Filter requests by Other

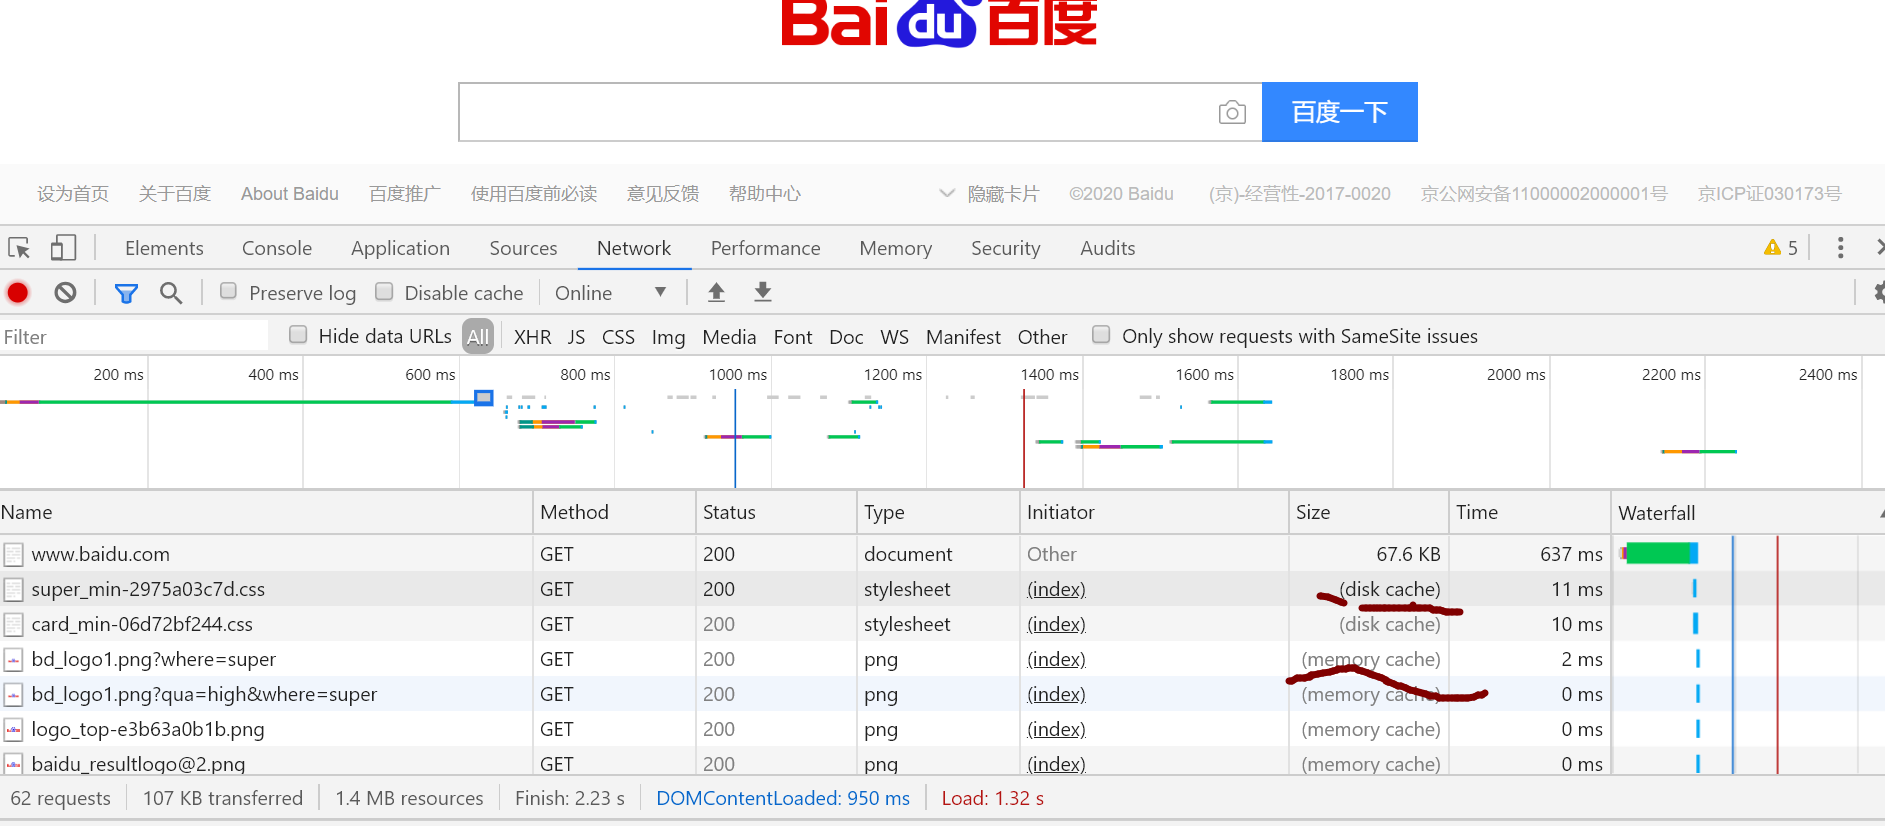(1042, 337)
